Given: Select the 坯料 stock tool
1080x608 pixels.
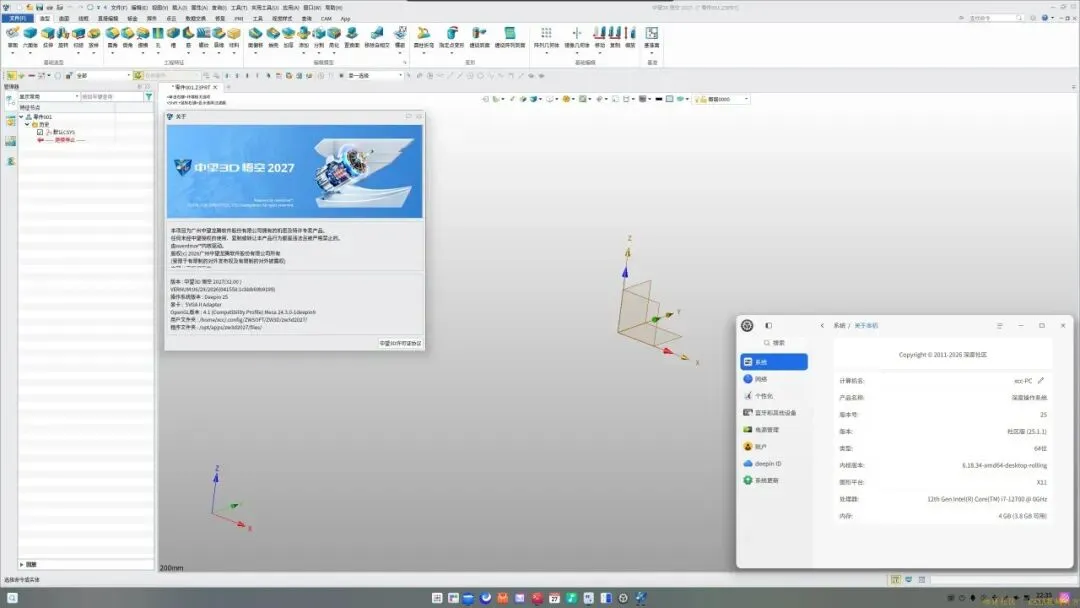Looking at the screenshot, I should pos(234,37).
